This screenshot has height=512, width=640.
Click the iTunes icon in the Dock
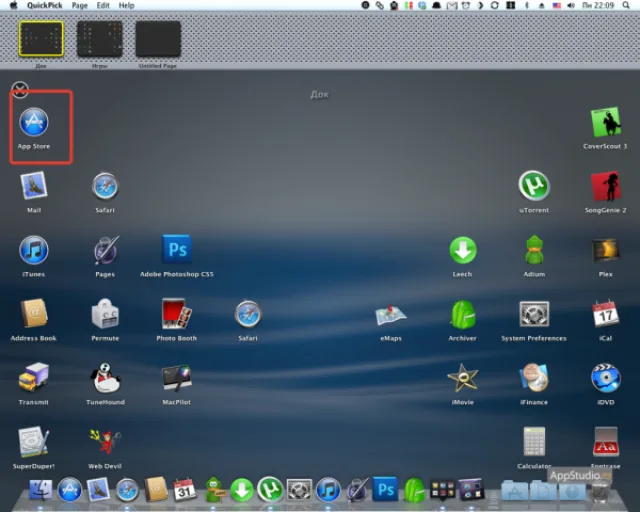click(328, 490)
